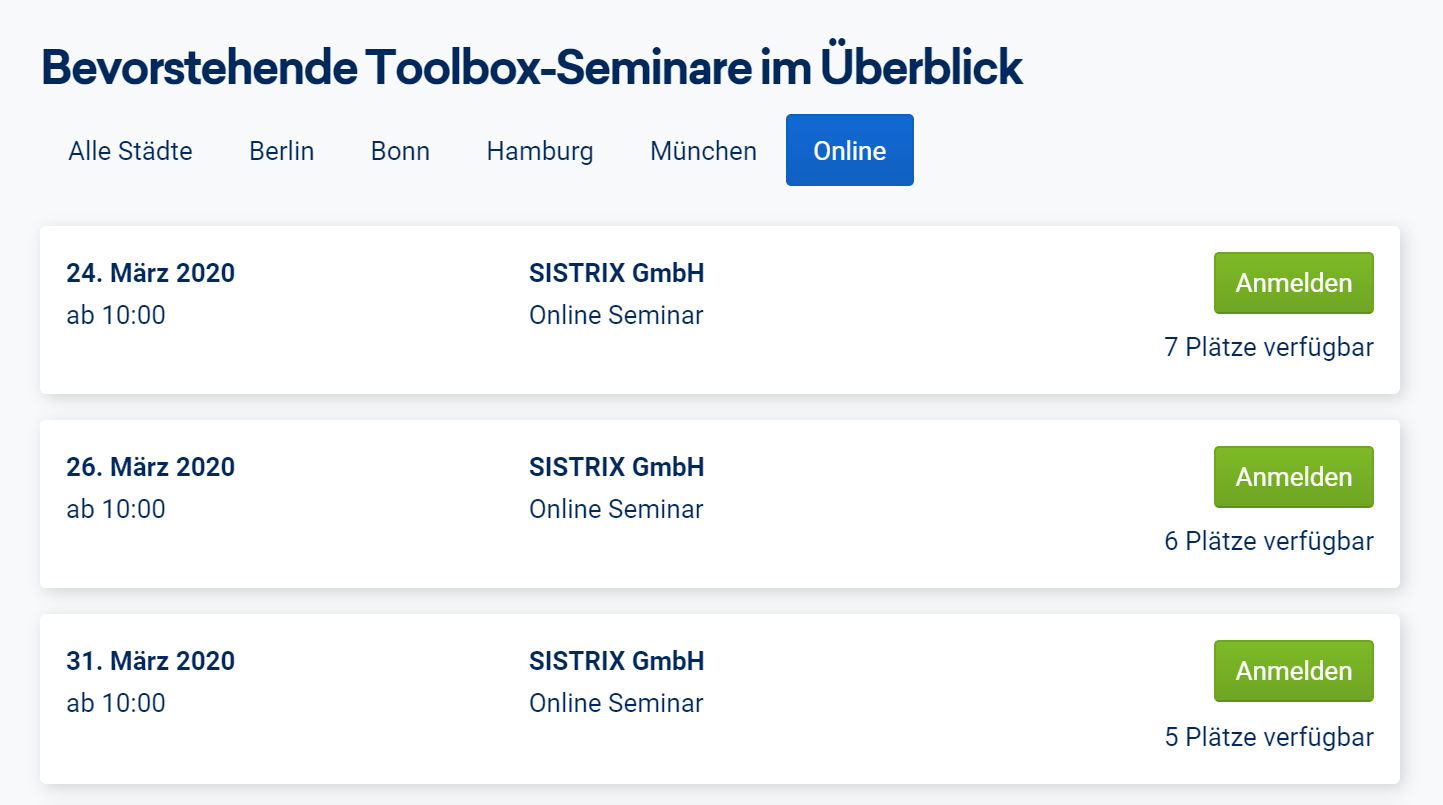
Task: Click the 6 Plätze verfügbar notice
Action: coord(1268,541)
